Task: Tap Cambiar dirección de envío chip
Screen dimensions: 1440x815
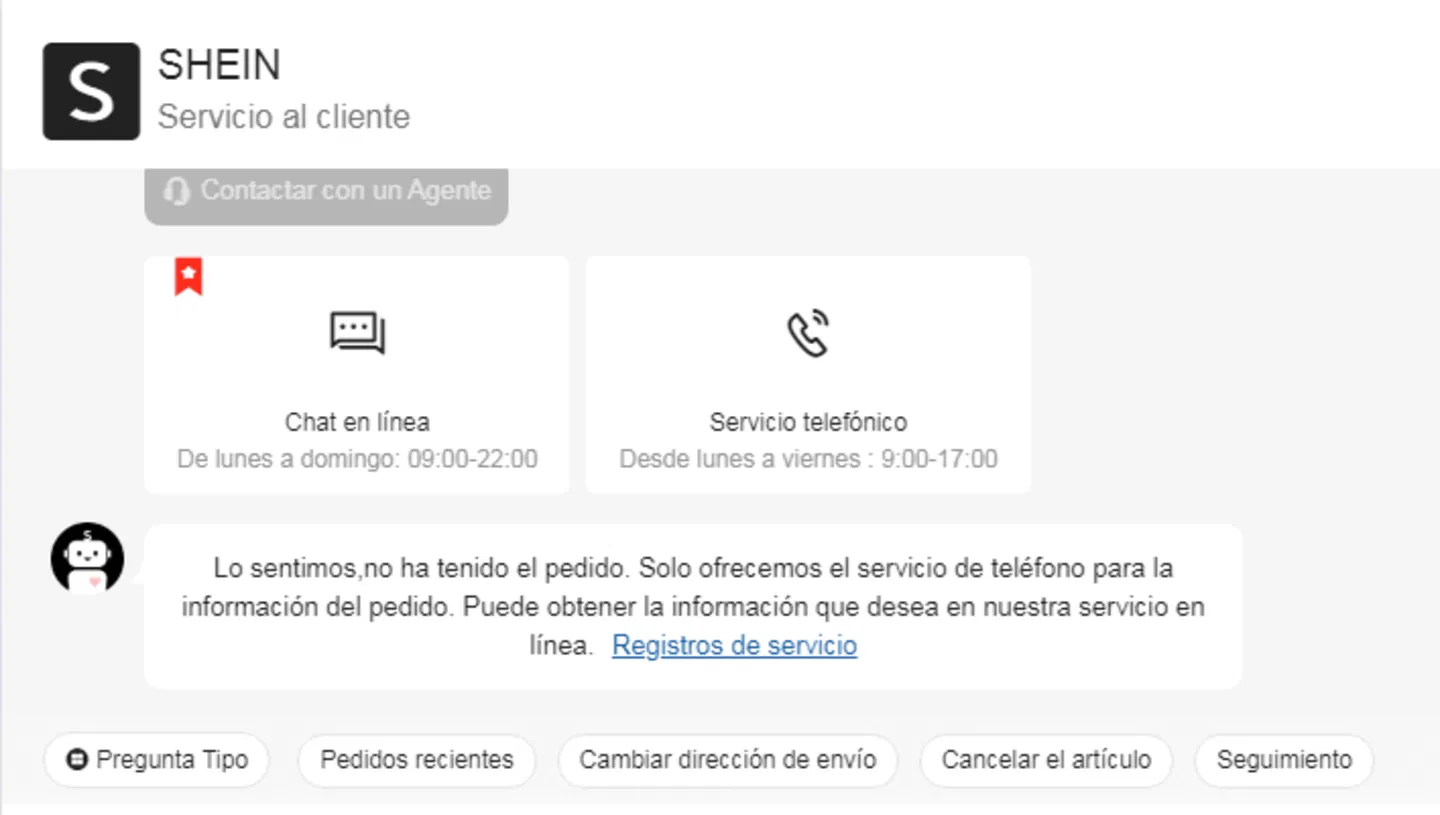Action: click(x=728, y=760)
